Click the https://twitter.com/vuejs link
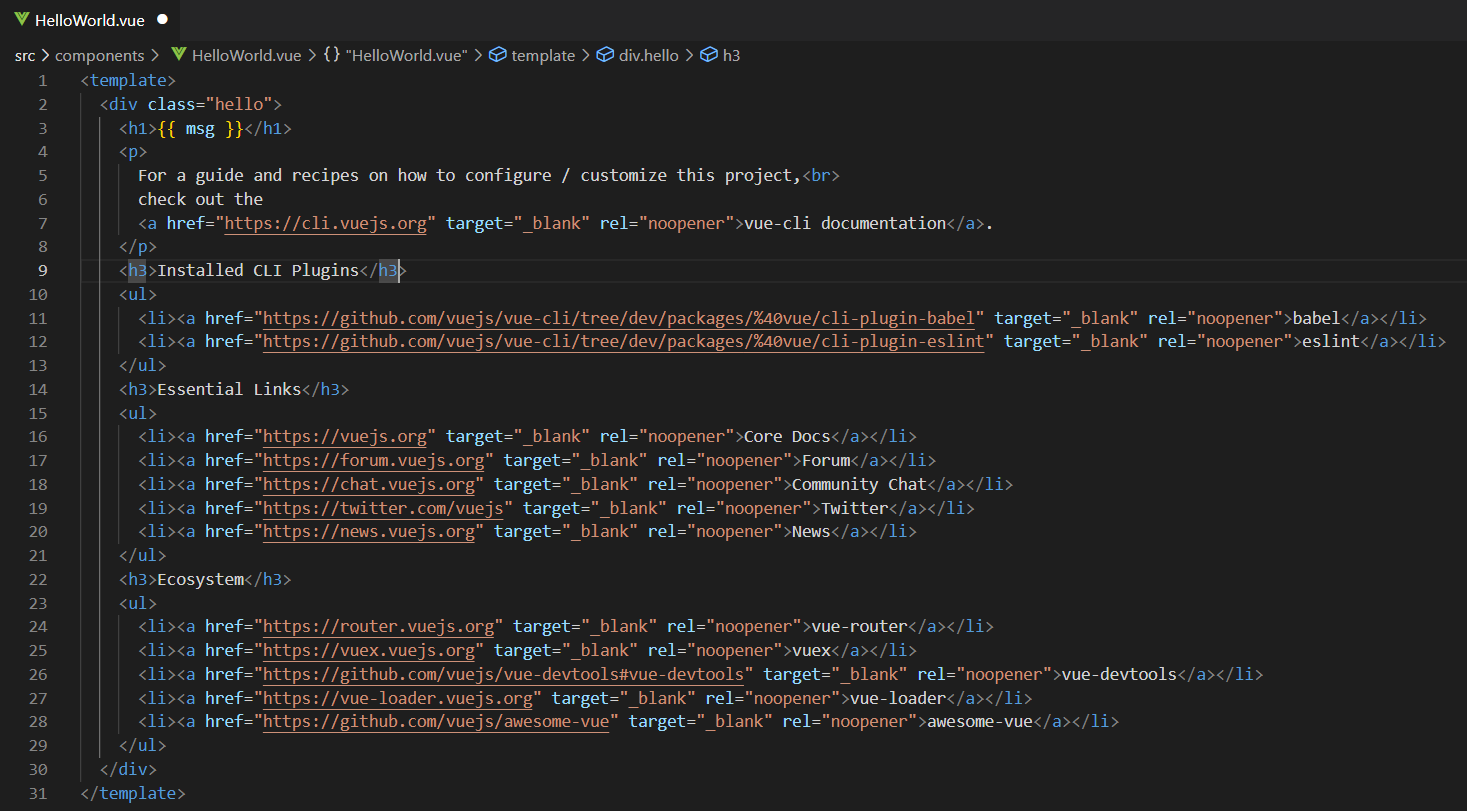Screen dimensions: 1467x811 383,508
